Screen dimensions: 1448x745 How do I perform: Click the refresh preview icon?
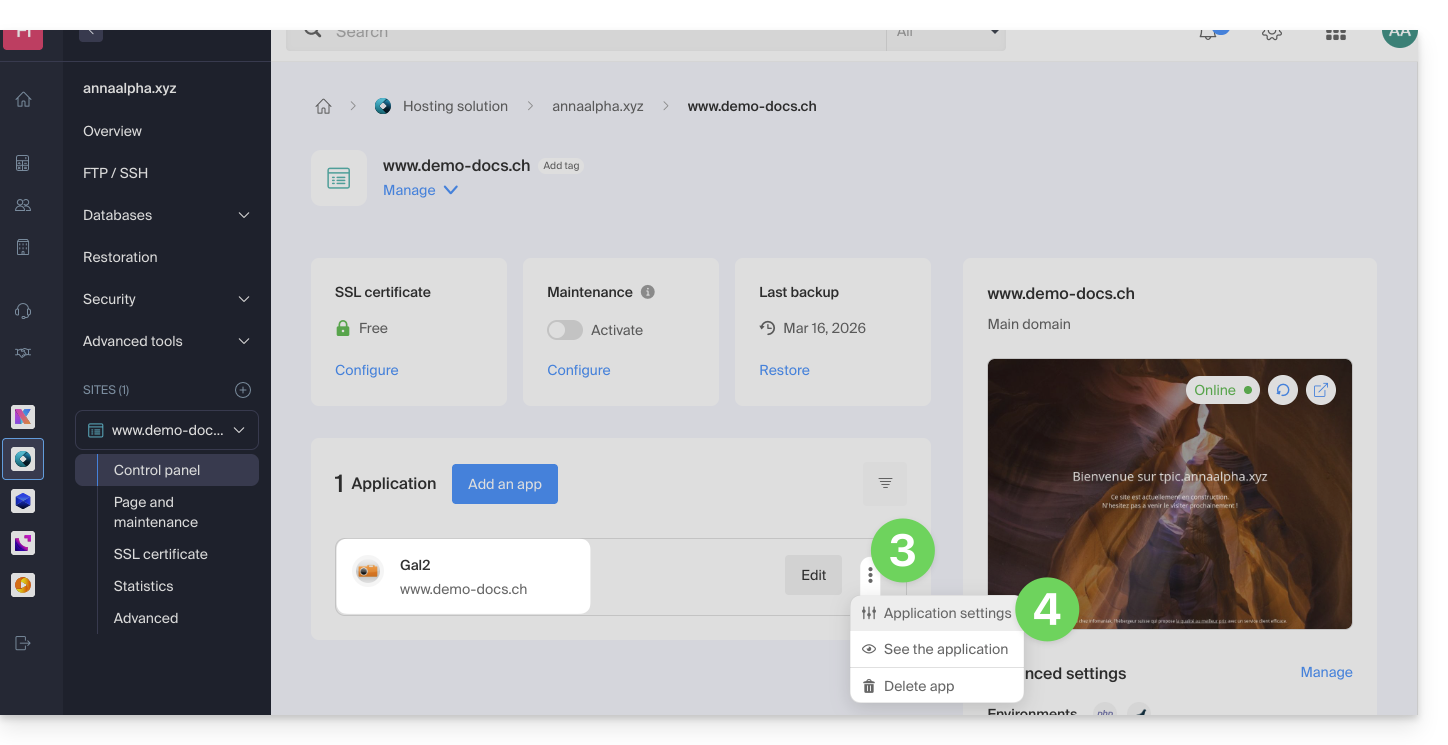[1283, 390]
